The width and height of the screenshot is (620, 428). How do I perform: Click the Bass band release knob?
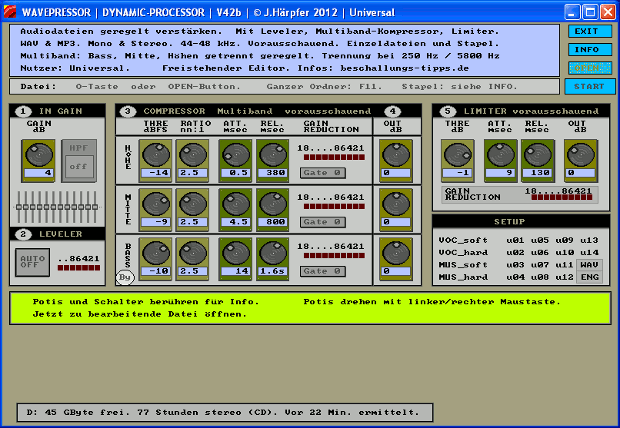point(273,253)
